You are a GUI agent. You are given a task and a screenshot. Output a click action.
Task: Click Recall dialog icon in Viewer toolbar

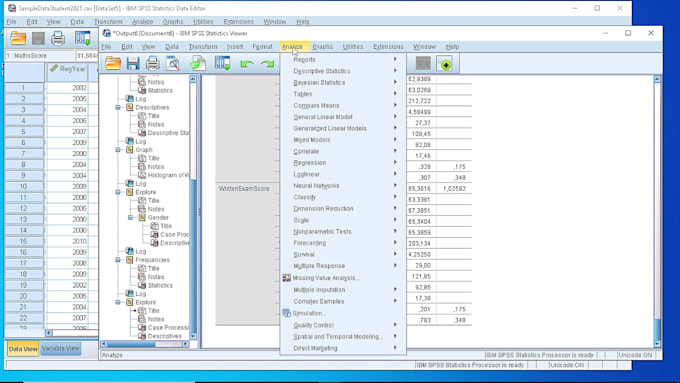[222, 64]
